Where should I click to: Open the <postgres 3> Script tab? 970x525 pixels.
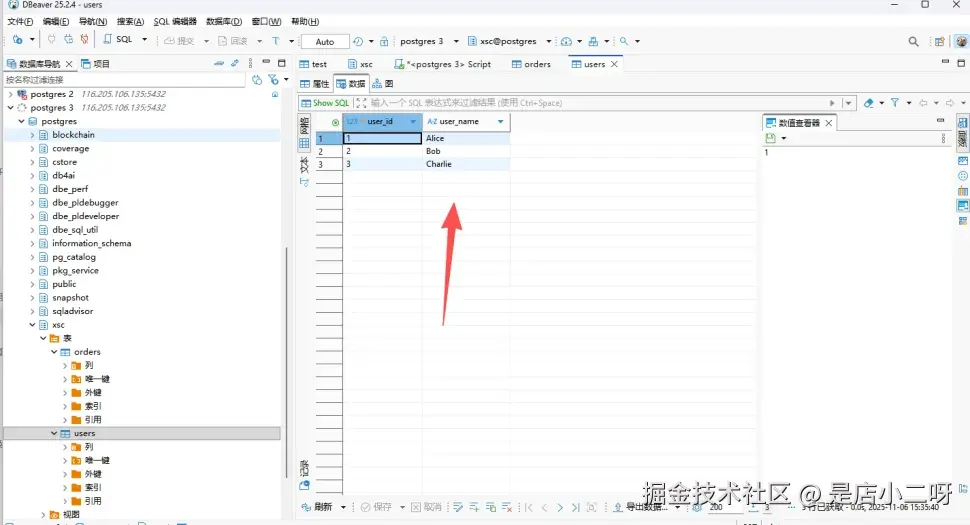coord(443,64)
